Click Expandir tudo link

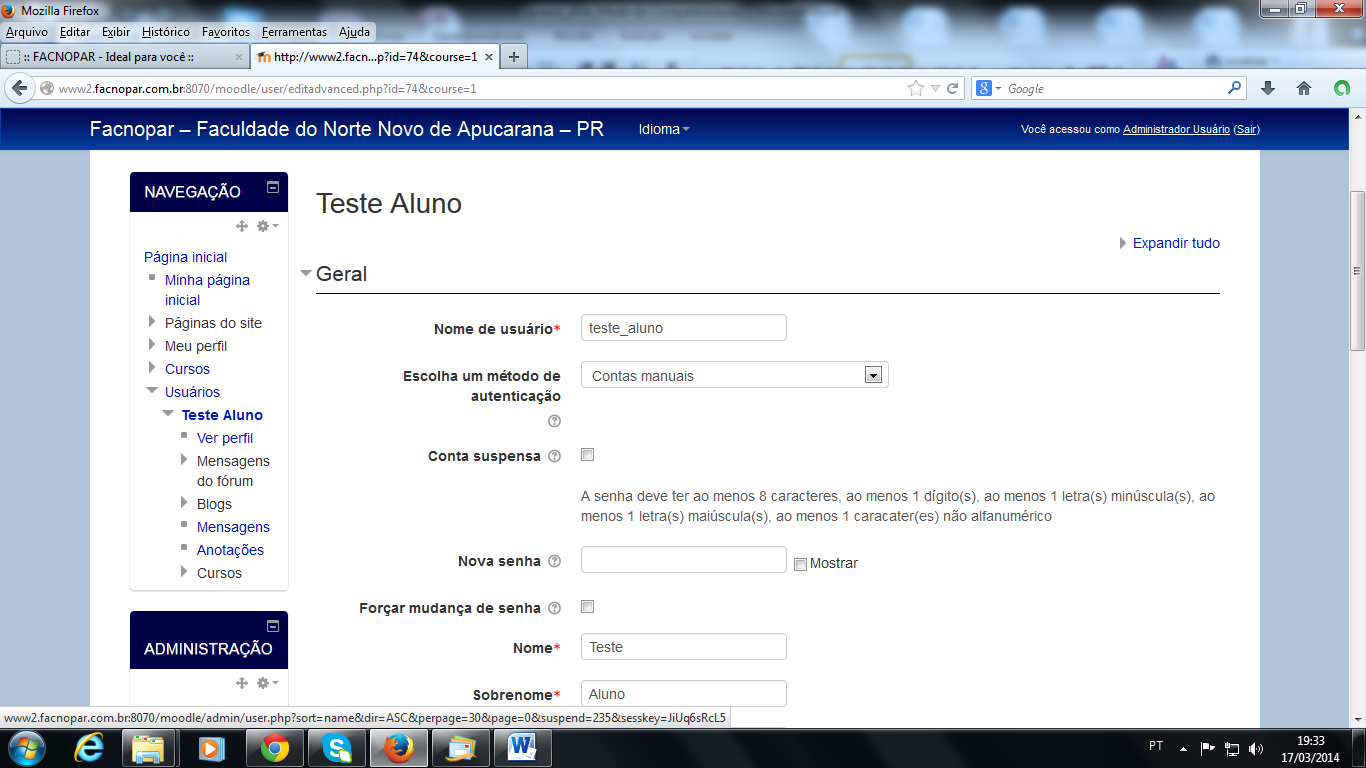click(x=1176, y=243)
